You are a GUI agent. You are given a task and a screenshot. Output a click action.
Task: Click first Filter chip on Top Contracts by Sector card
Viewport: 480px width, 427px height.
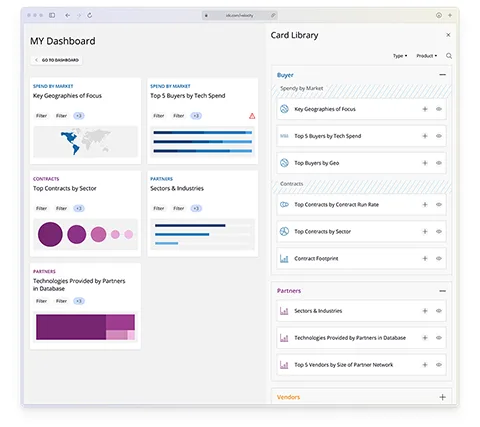41,208
